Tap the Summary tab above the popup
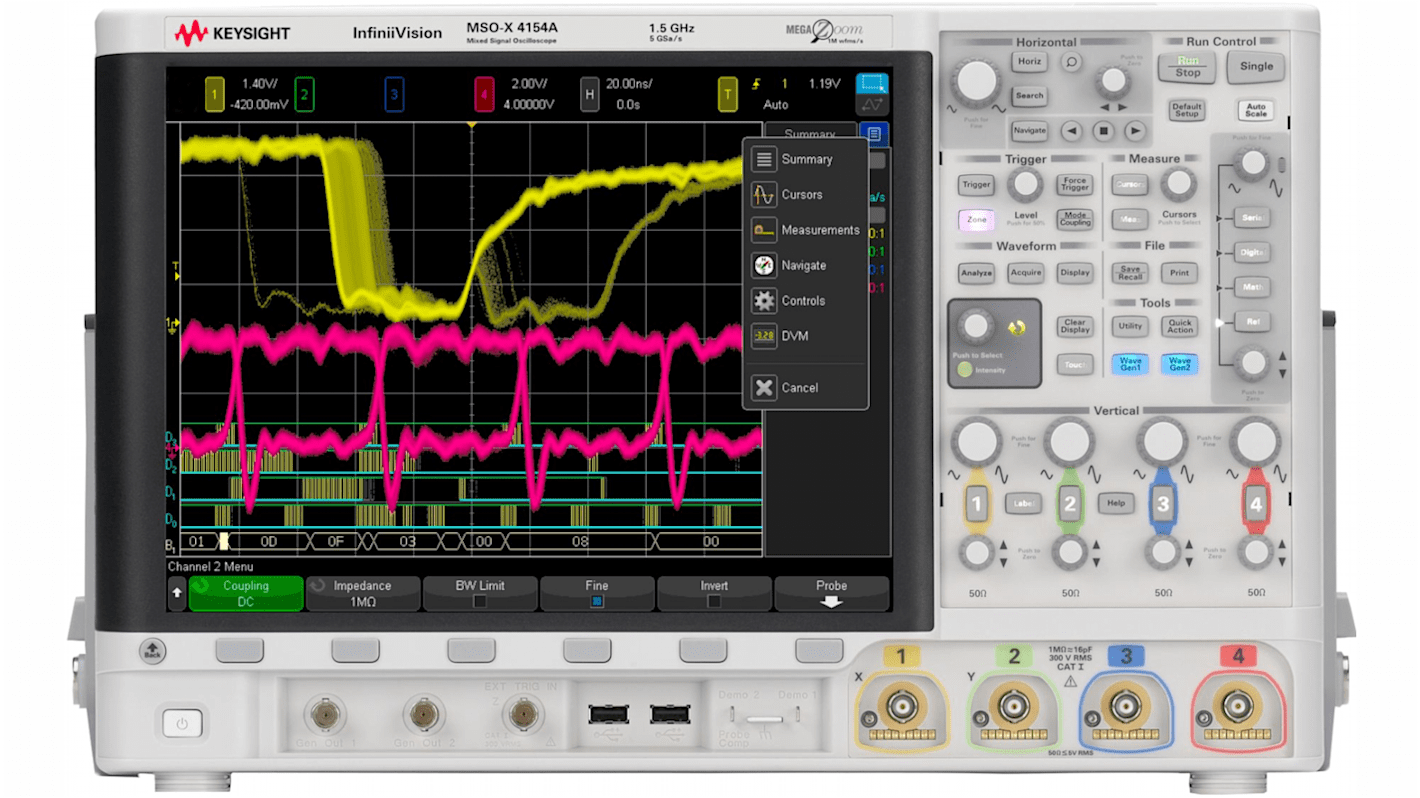 (x=810, y=134)
